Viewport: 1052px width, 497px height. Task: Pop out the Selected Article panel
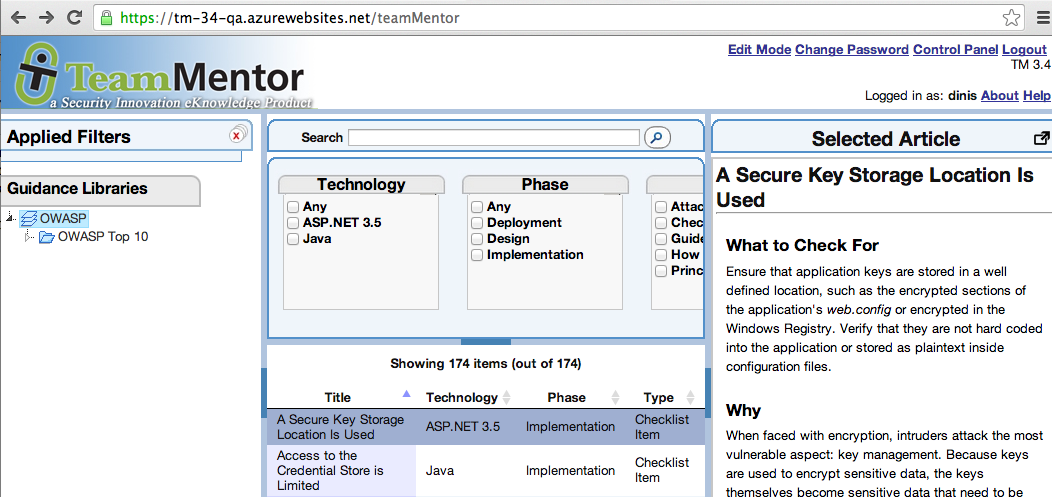tap(1041, 139)
